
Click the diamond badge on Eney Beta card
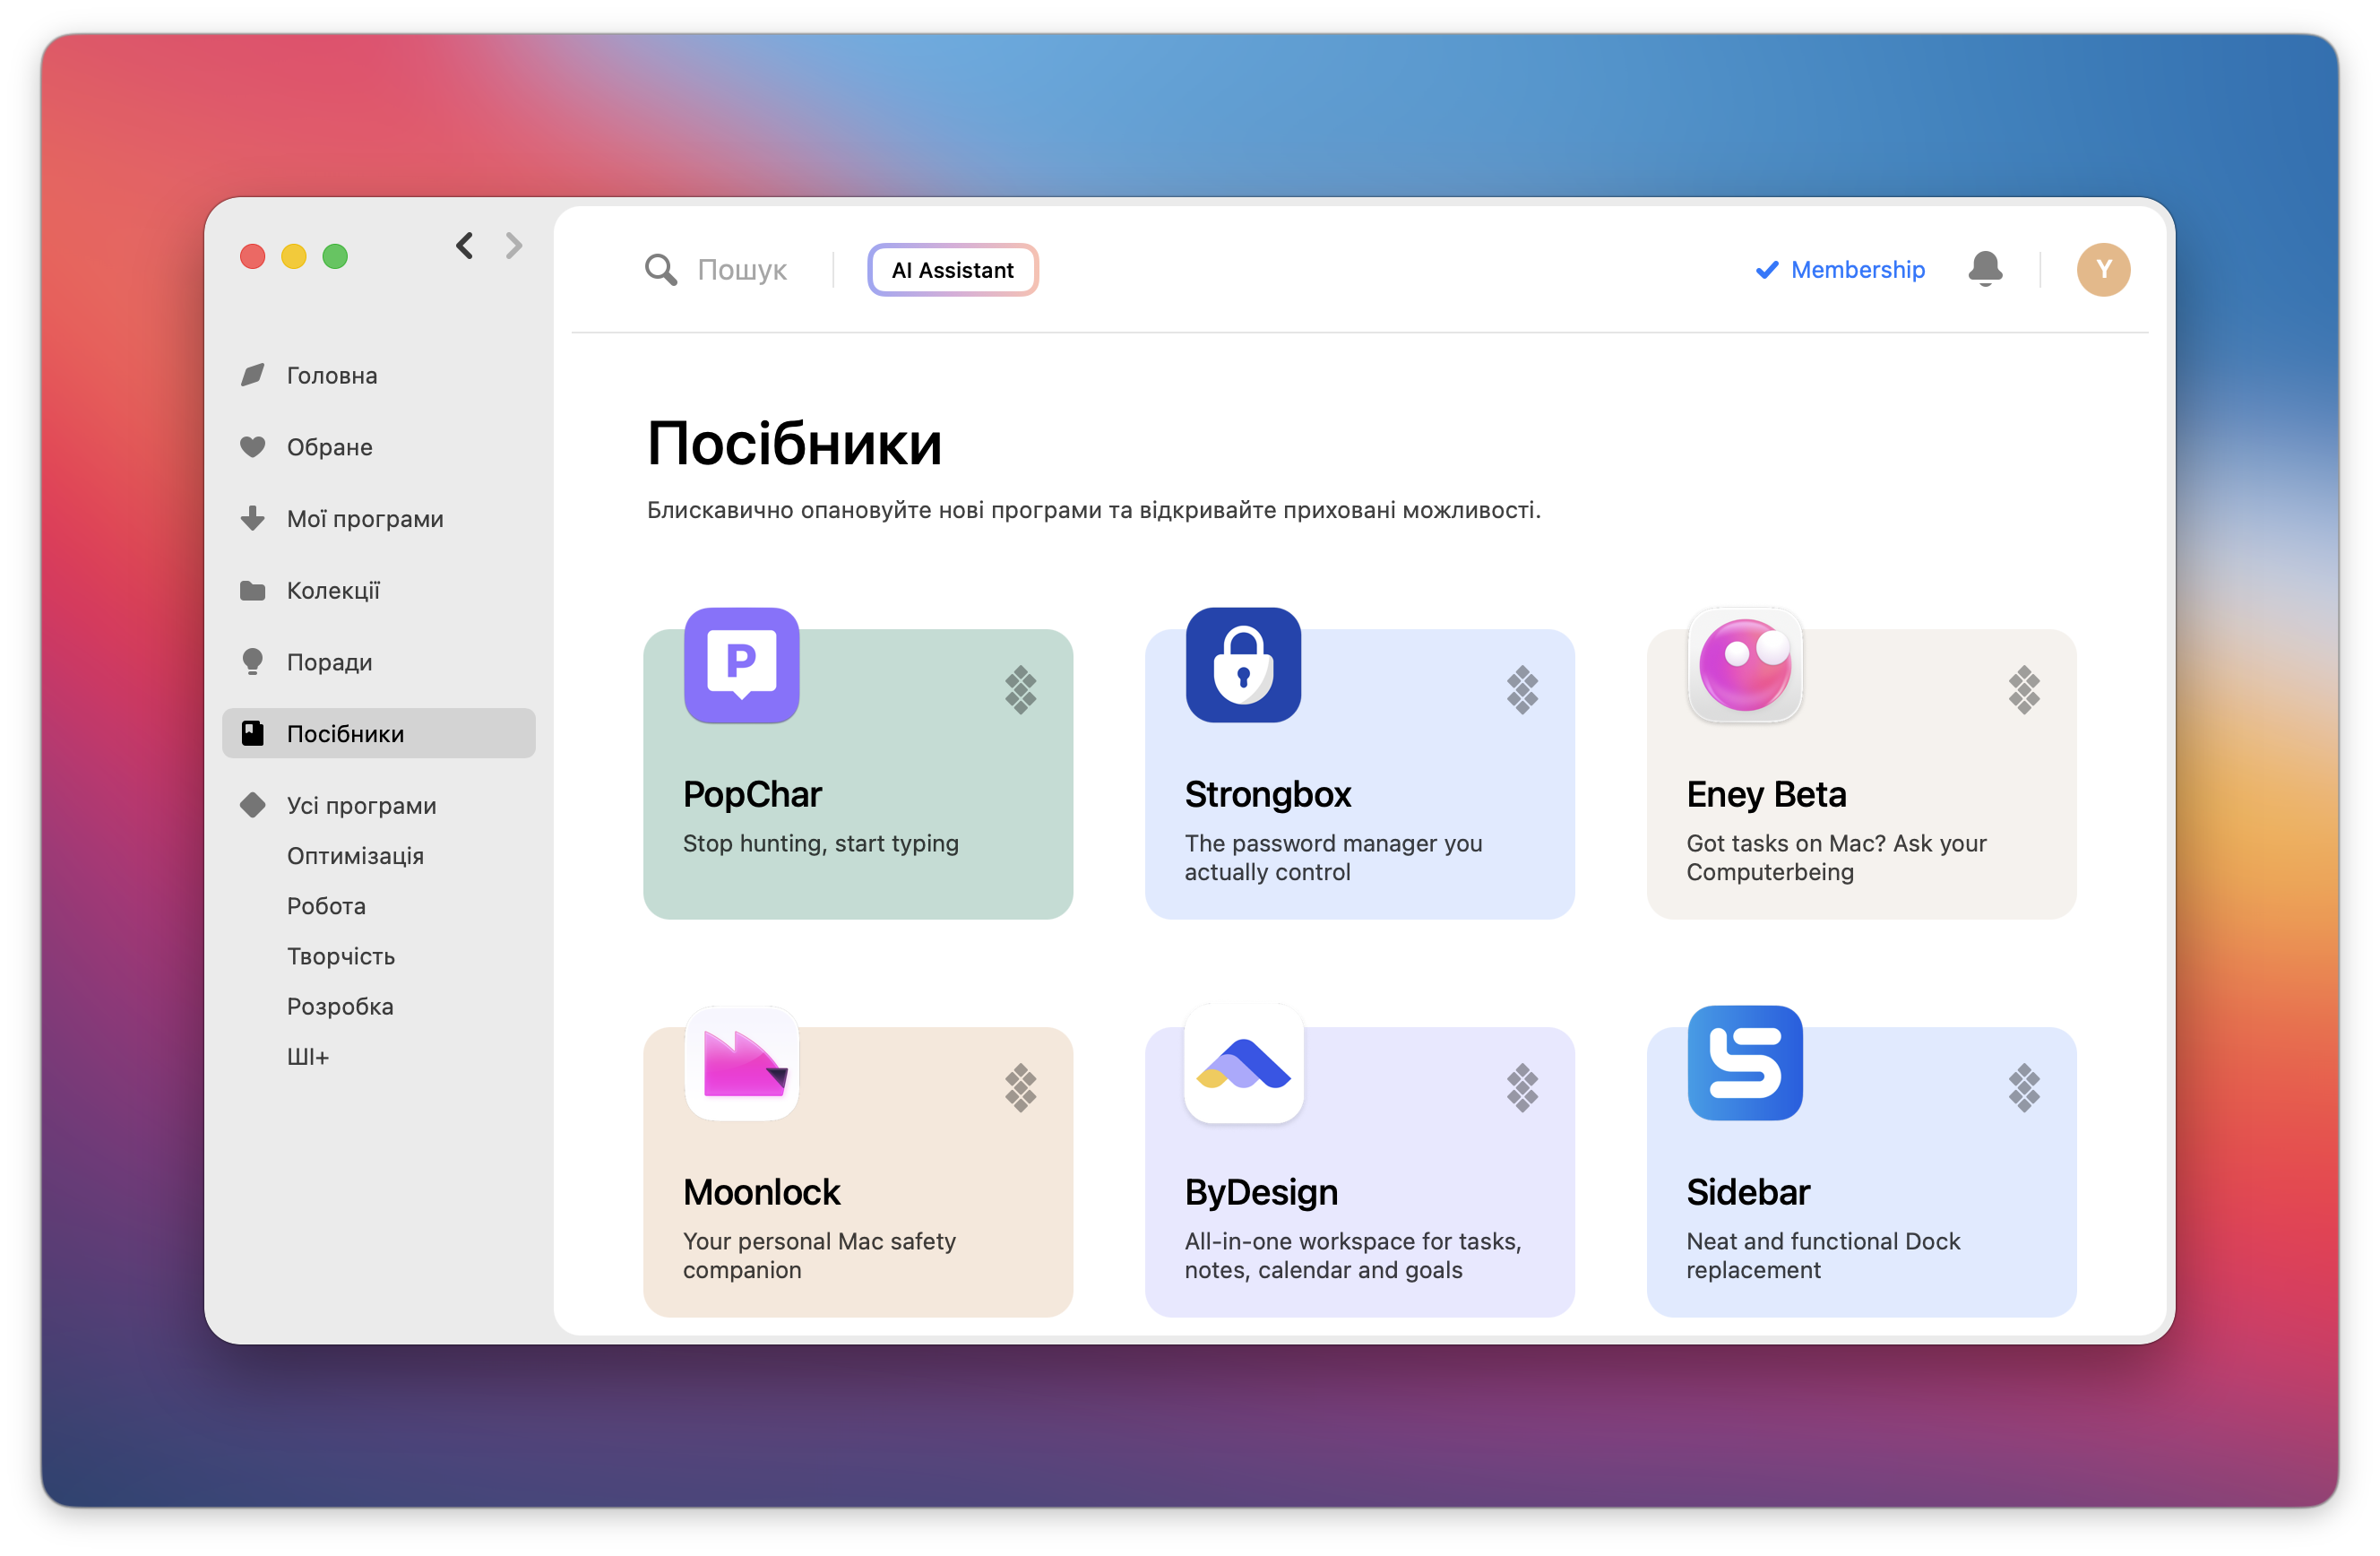(2024, 690)
